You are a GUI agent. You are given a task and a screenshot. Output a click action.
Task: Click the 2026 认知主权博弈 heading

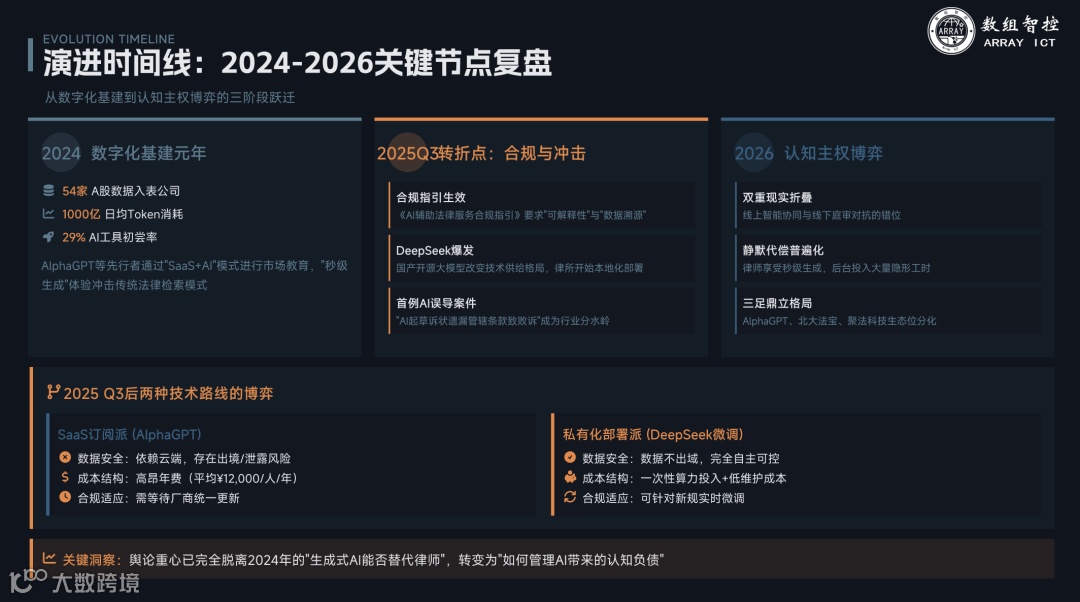pos(809,153)
